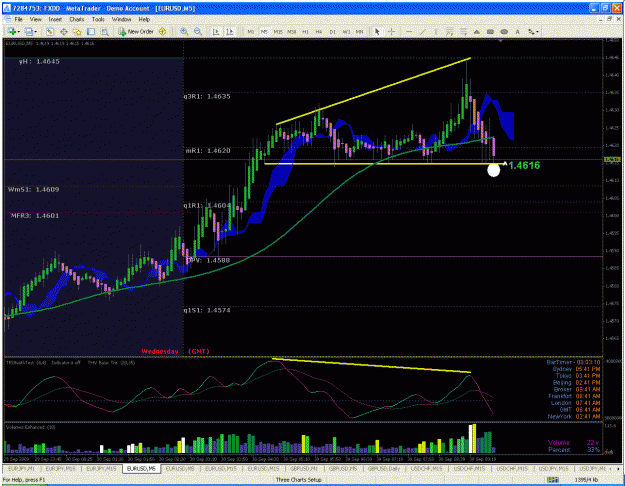The width and height of the screenshot is (625, 486).
Task: Toggle the Expert Advisors icon
Action: (x=163, y=31)
